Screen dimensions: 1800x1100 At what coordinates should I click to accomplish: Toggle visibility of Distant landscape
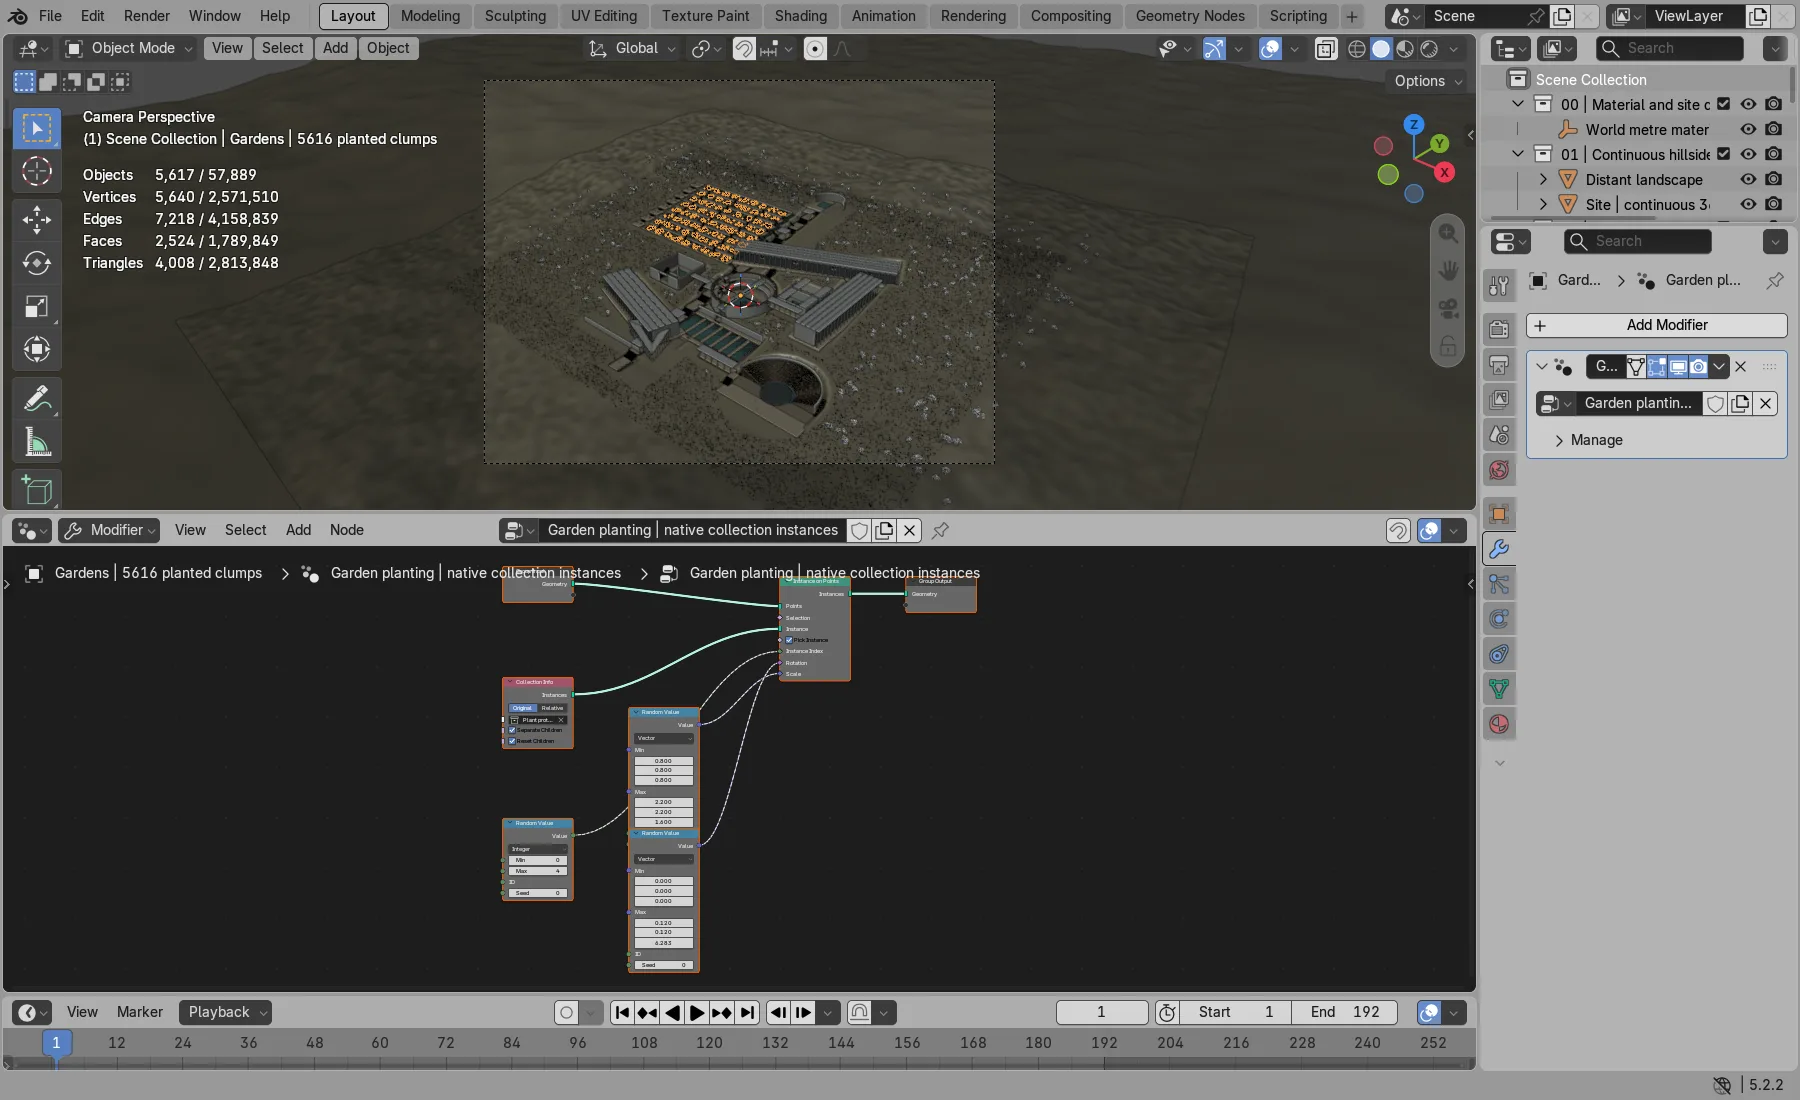1748,179
